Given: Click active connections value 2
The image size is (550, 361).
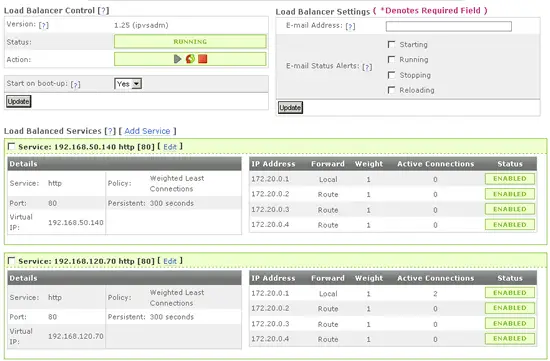Looking at the screenshot, I should click(435, 294).
